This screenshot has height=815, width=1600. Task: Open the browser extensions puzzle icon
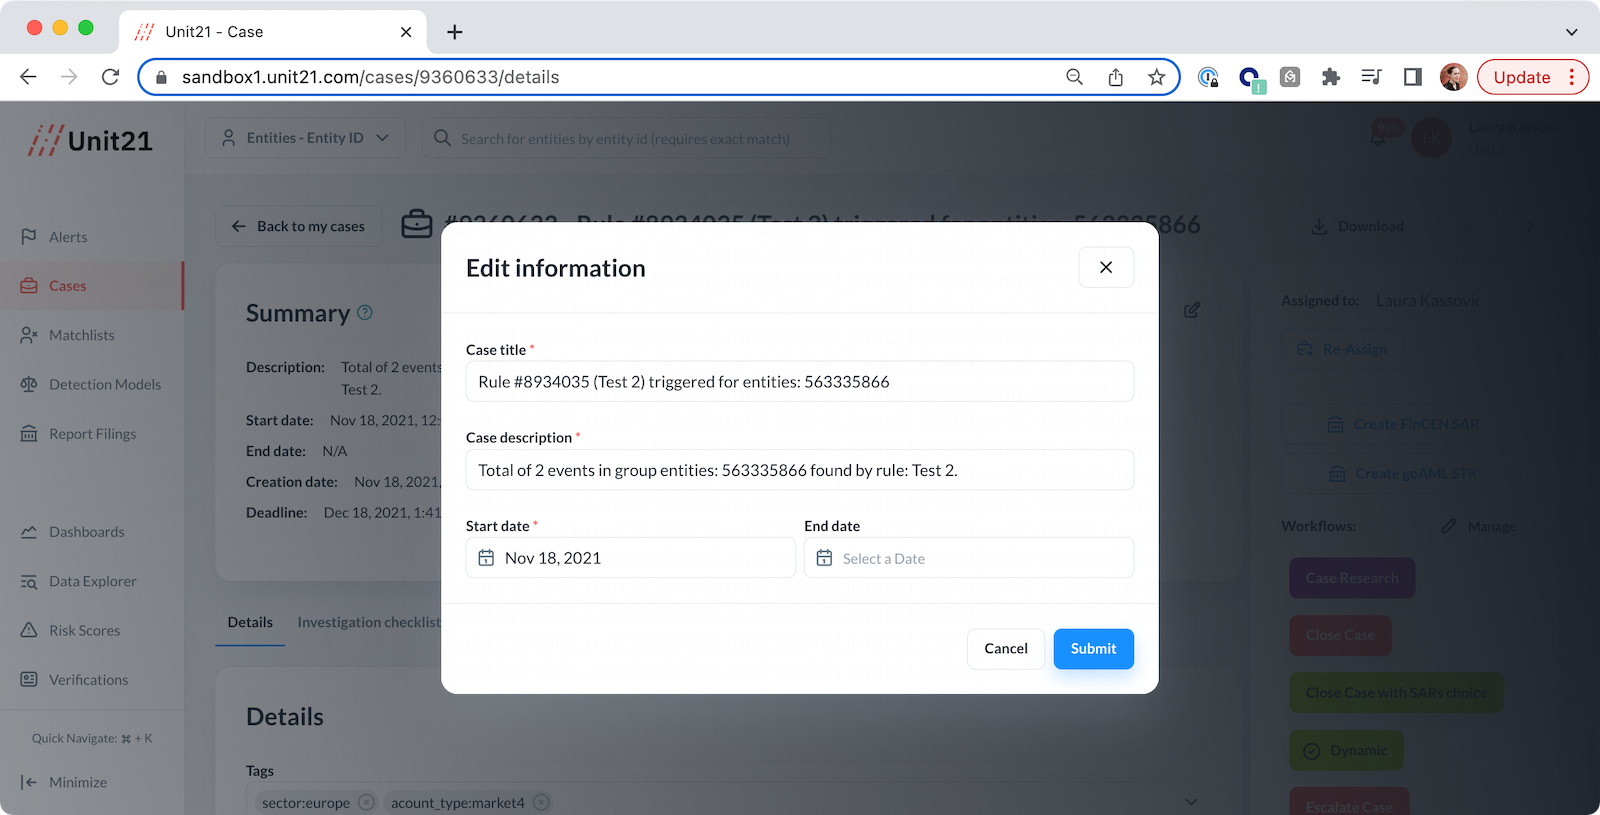point(1331,77)
